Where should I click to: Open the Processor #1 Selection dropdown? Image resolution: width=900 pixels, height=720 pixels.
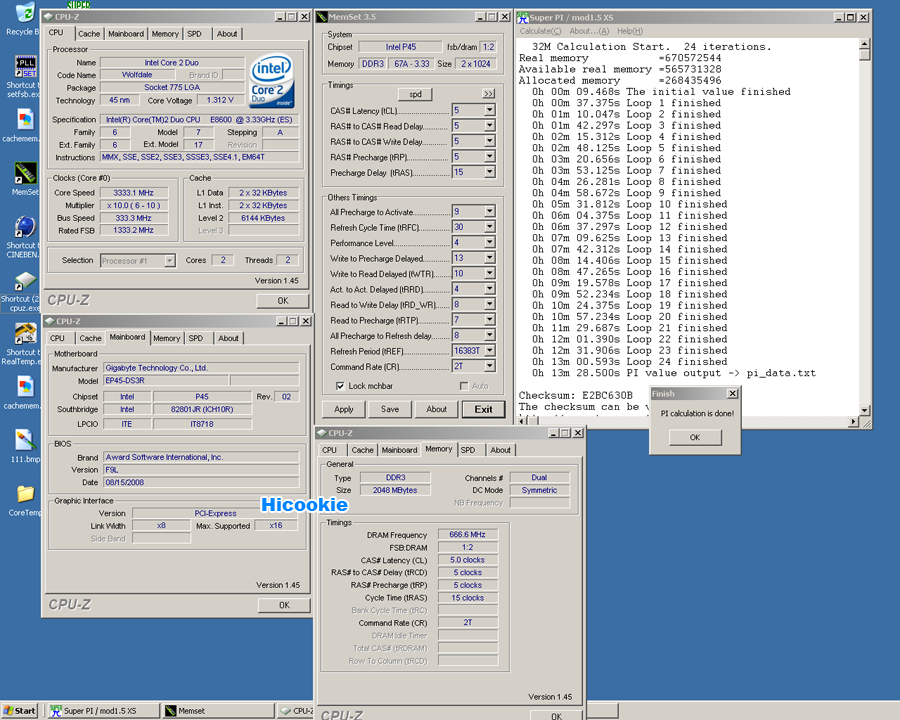pos(170,261)
